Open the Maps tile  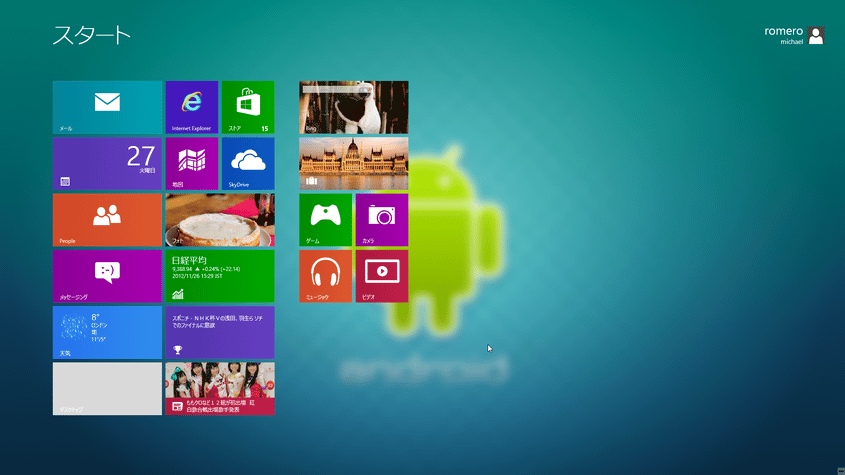192,163
